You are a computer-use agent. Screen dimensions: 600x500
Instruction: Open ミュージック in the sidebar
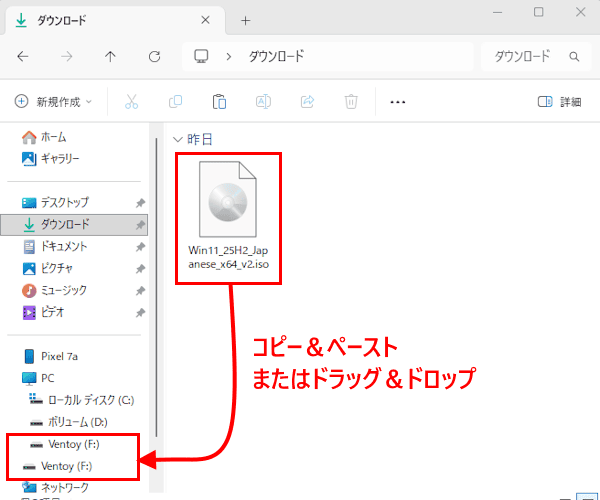pyautogui.click(x=54, y=290)
